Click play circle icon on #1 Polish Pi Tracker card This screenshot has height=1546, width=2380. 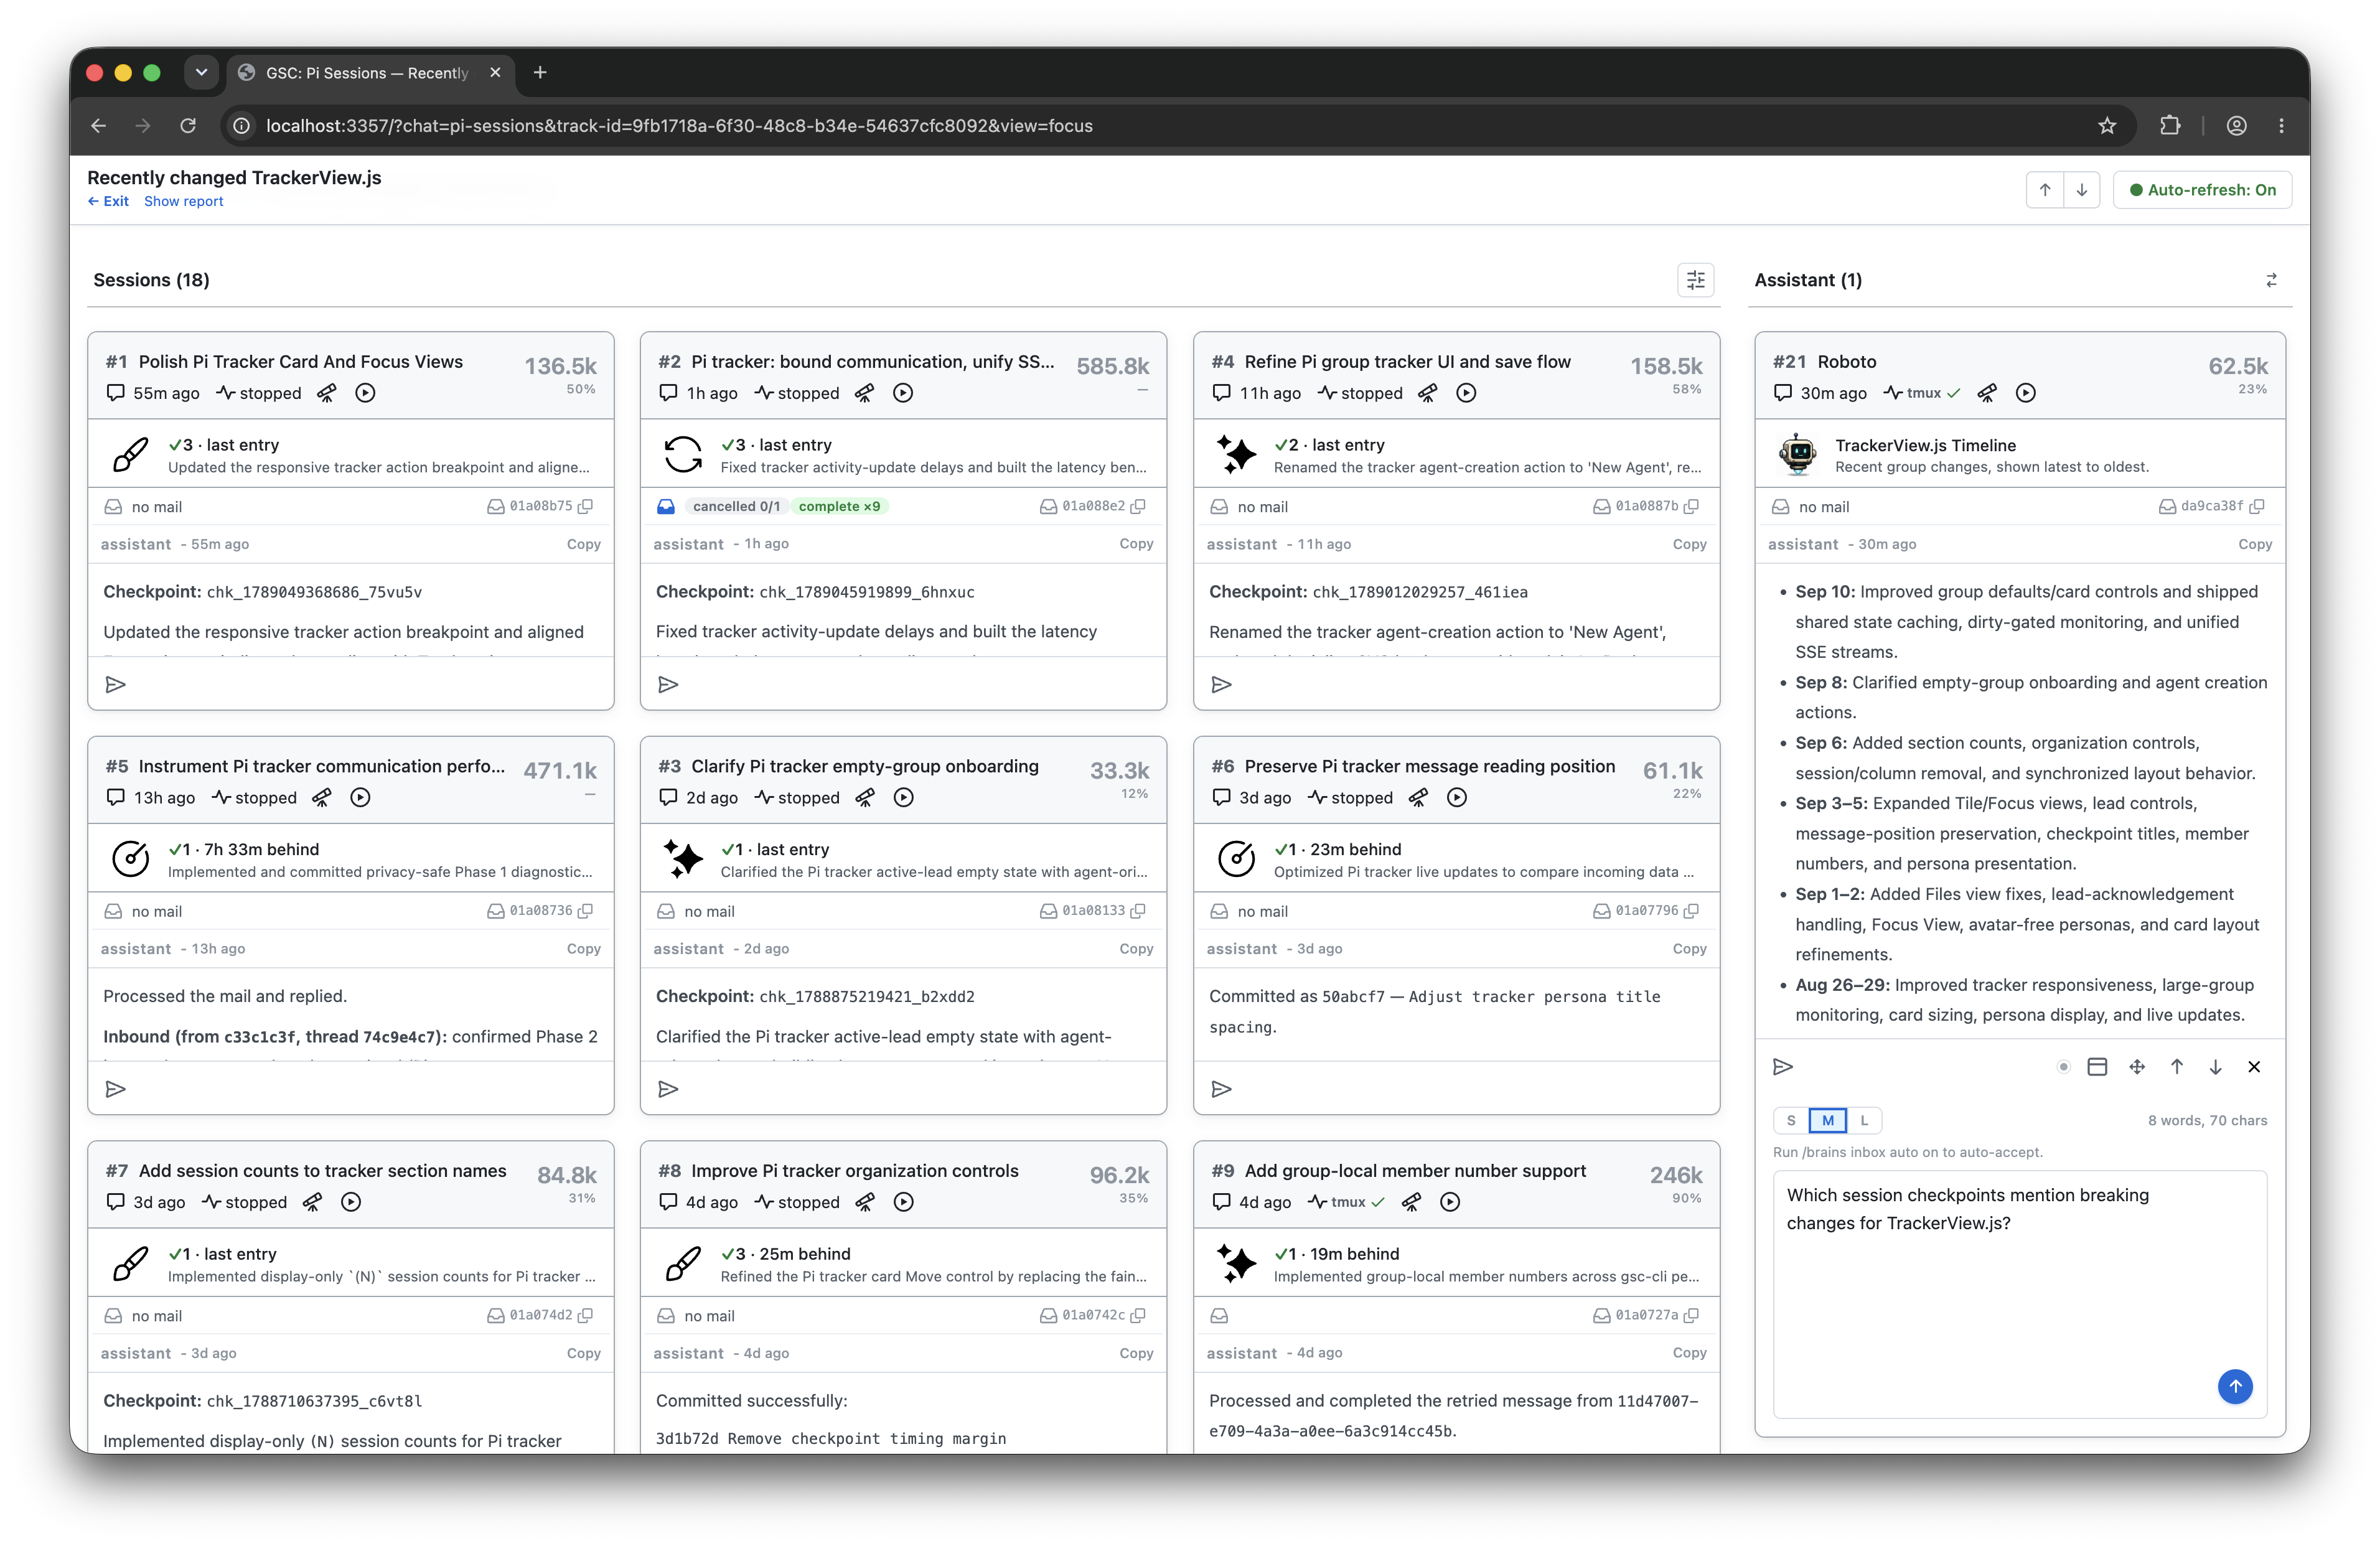(366, 393)
